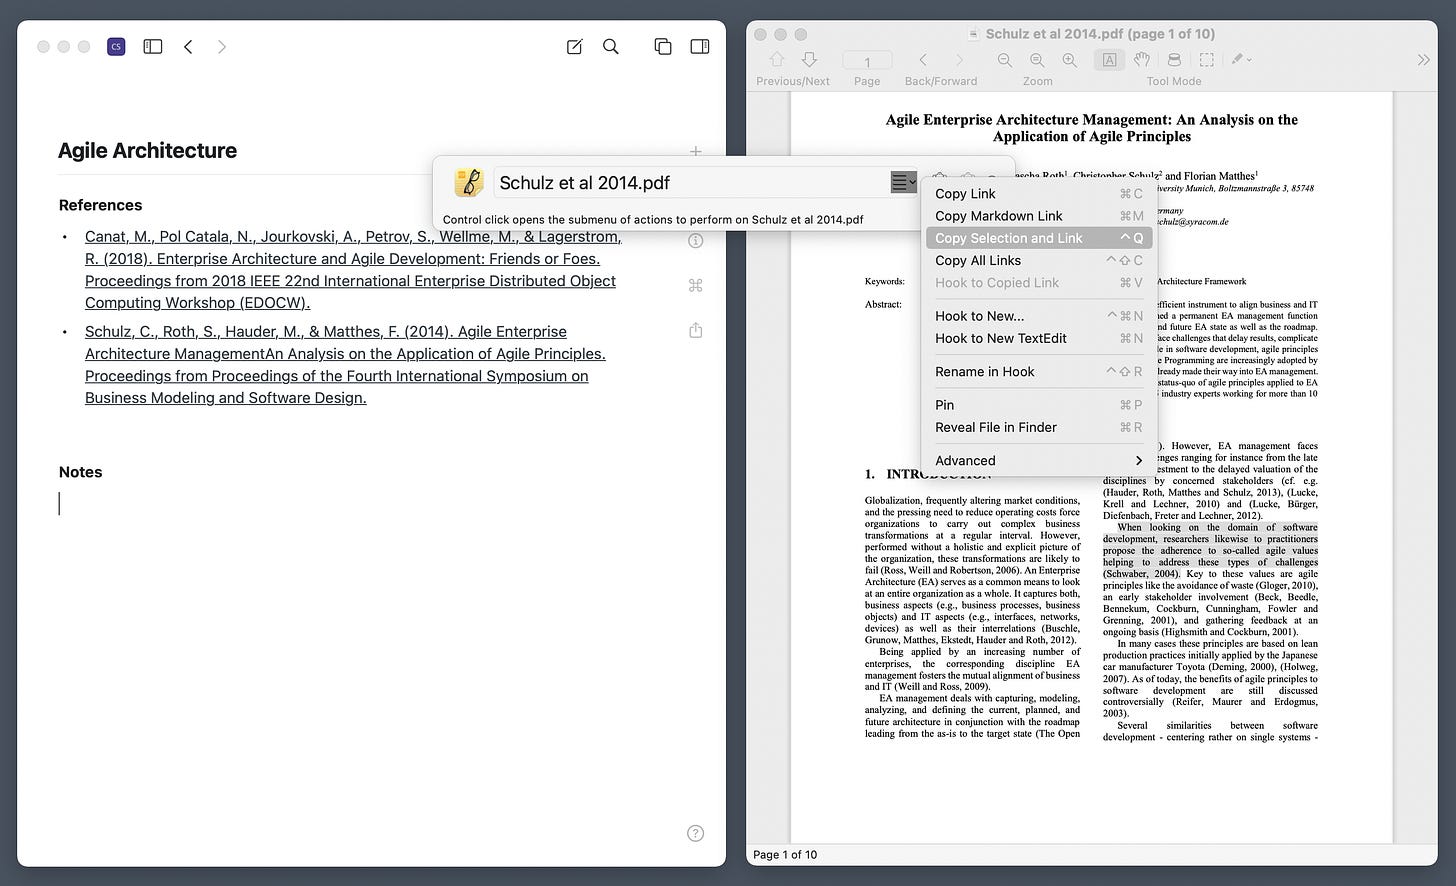1456x886 pixels.
Task: Choose Copy Link from Hook menu
Action: [1039, 194]
